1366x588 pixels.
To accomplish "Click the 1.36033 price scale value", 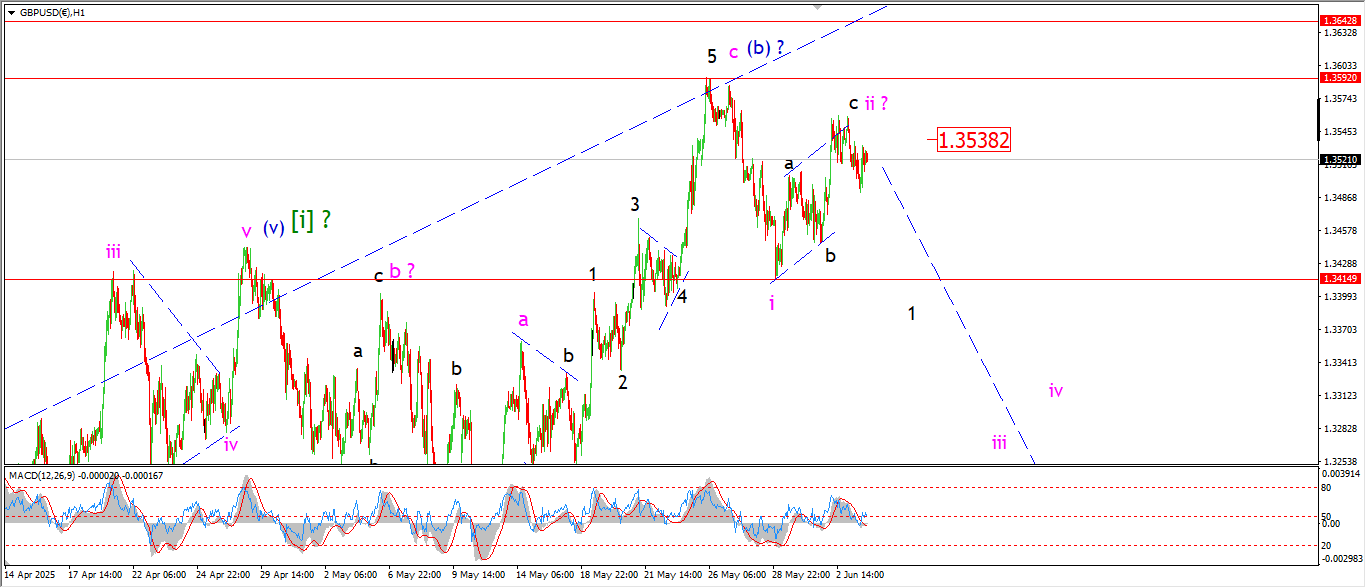I will click(x=1340, y=66).
